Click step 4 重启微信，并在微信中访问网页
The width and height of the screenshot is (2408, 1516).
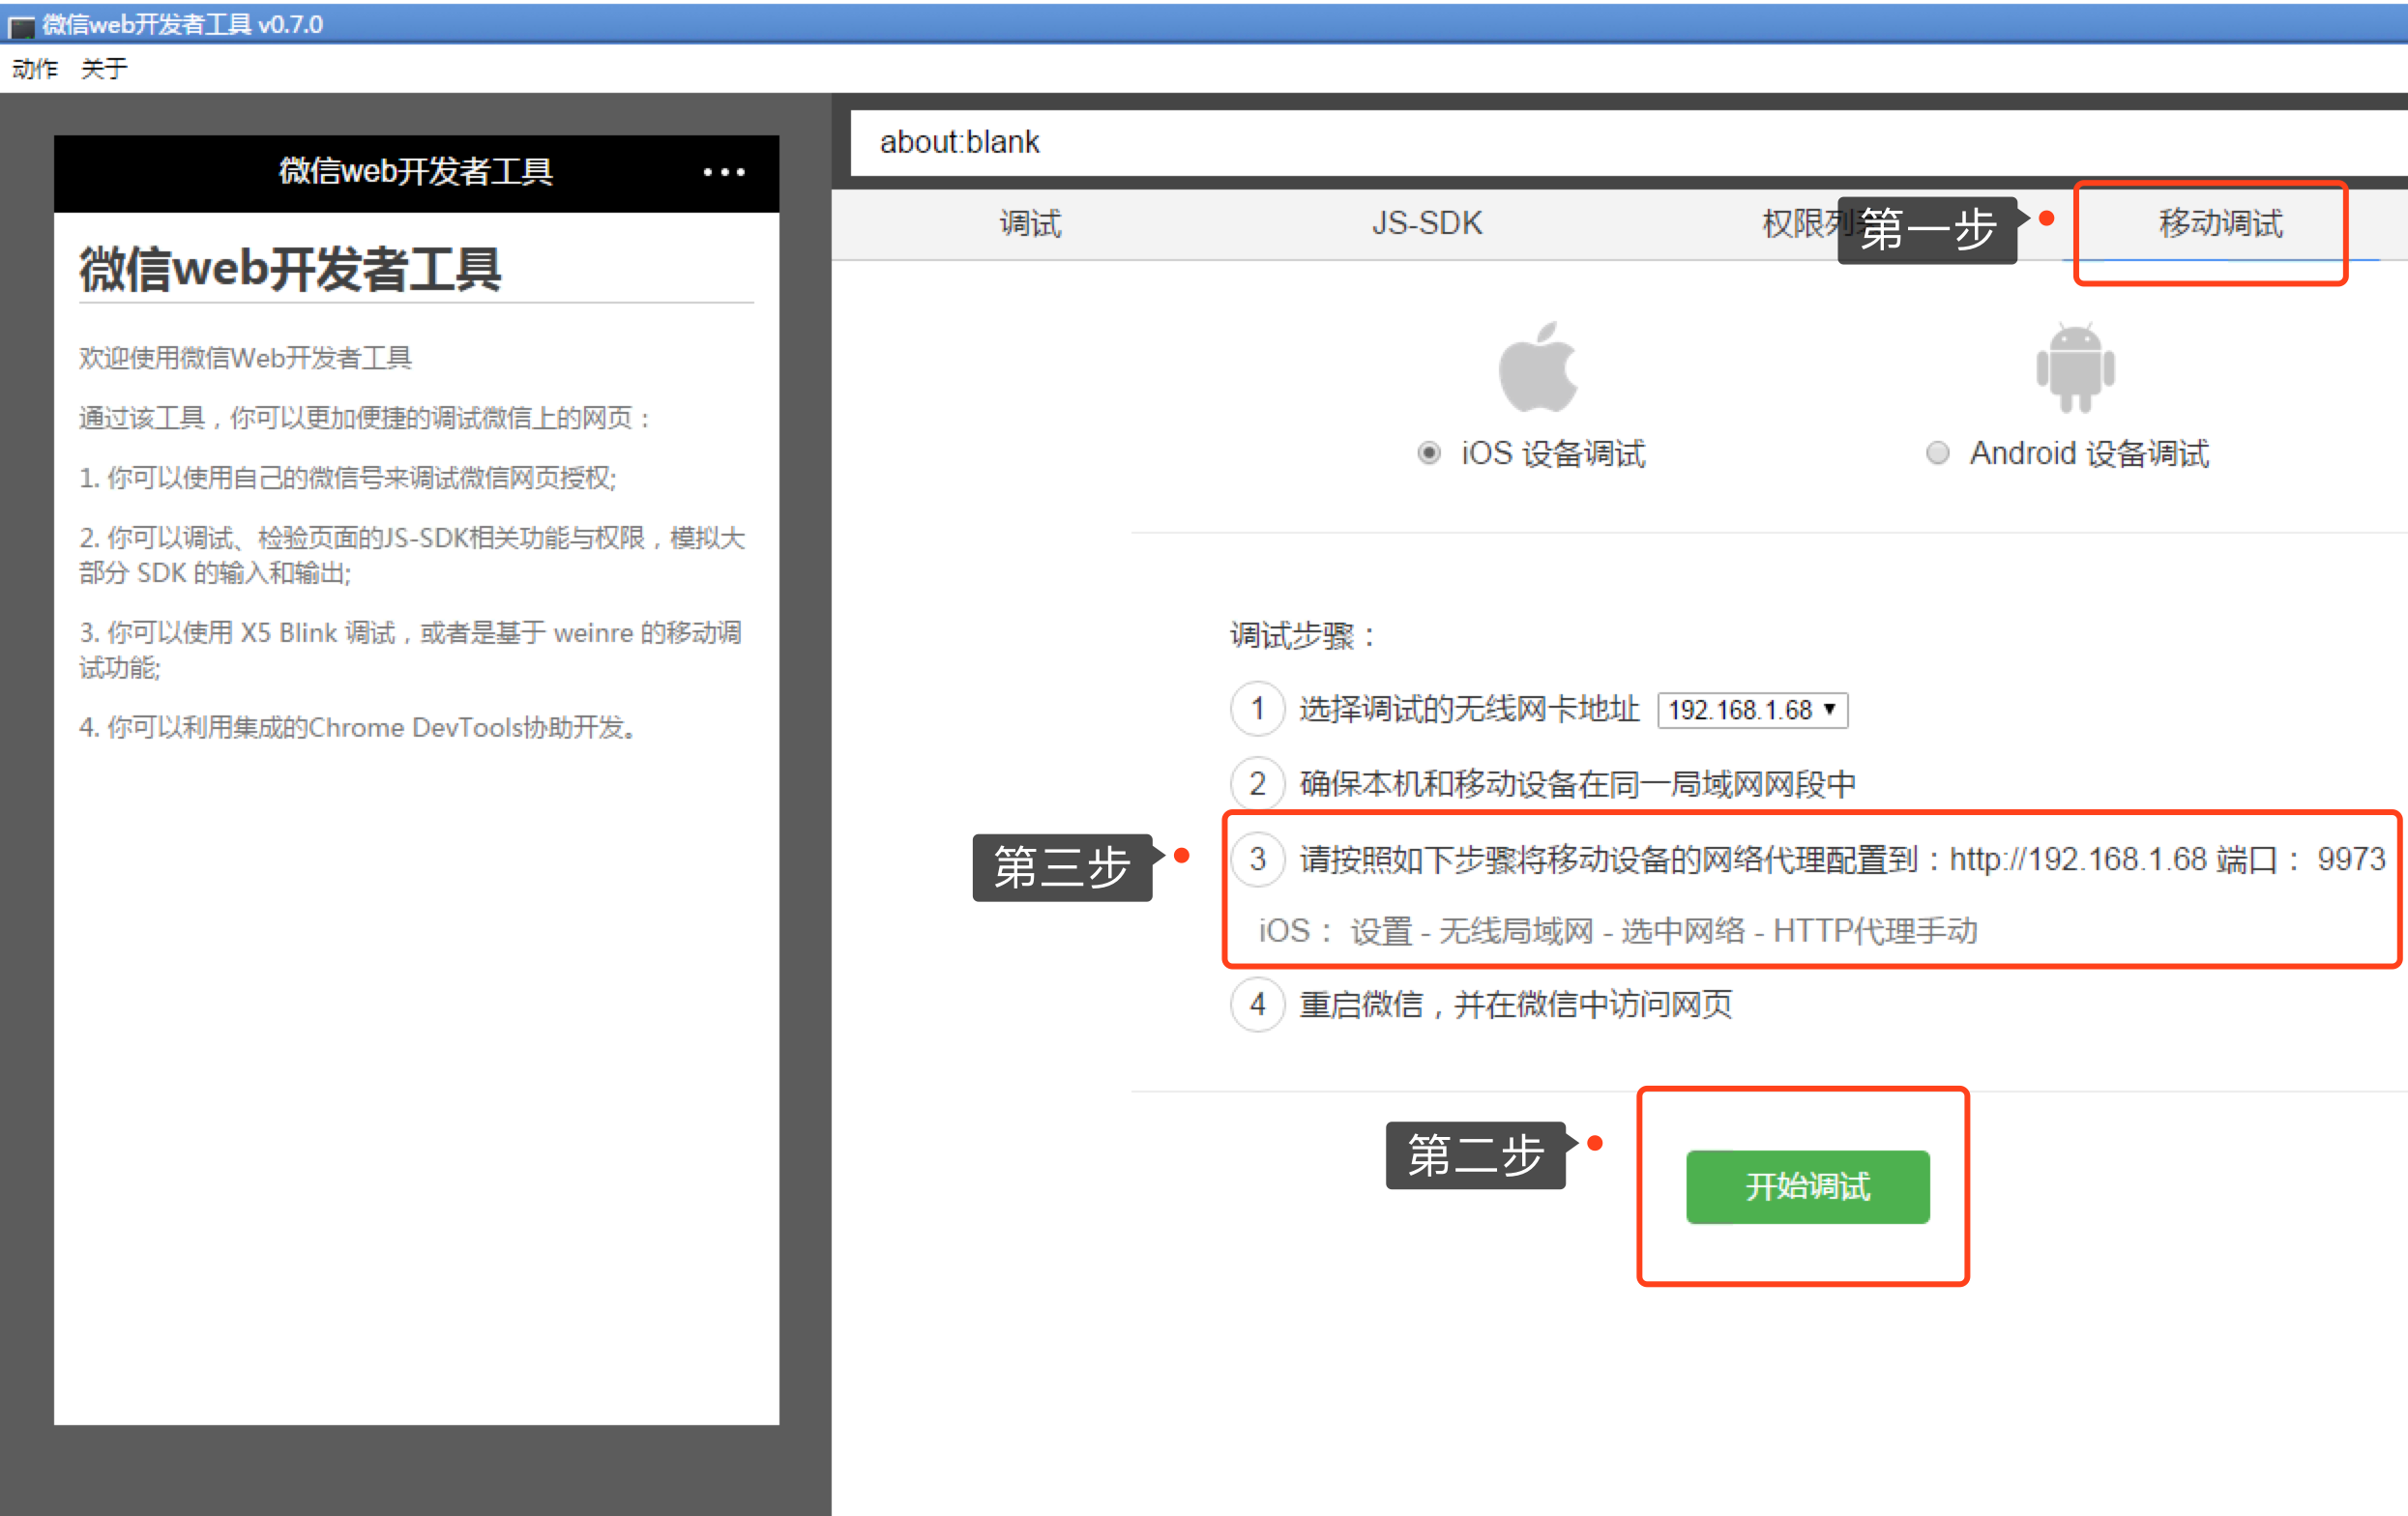(1515, 1004)
